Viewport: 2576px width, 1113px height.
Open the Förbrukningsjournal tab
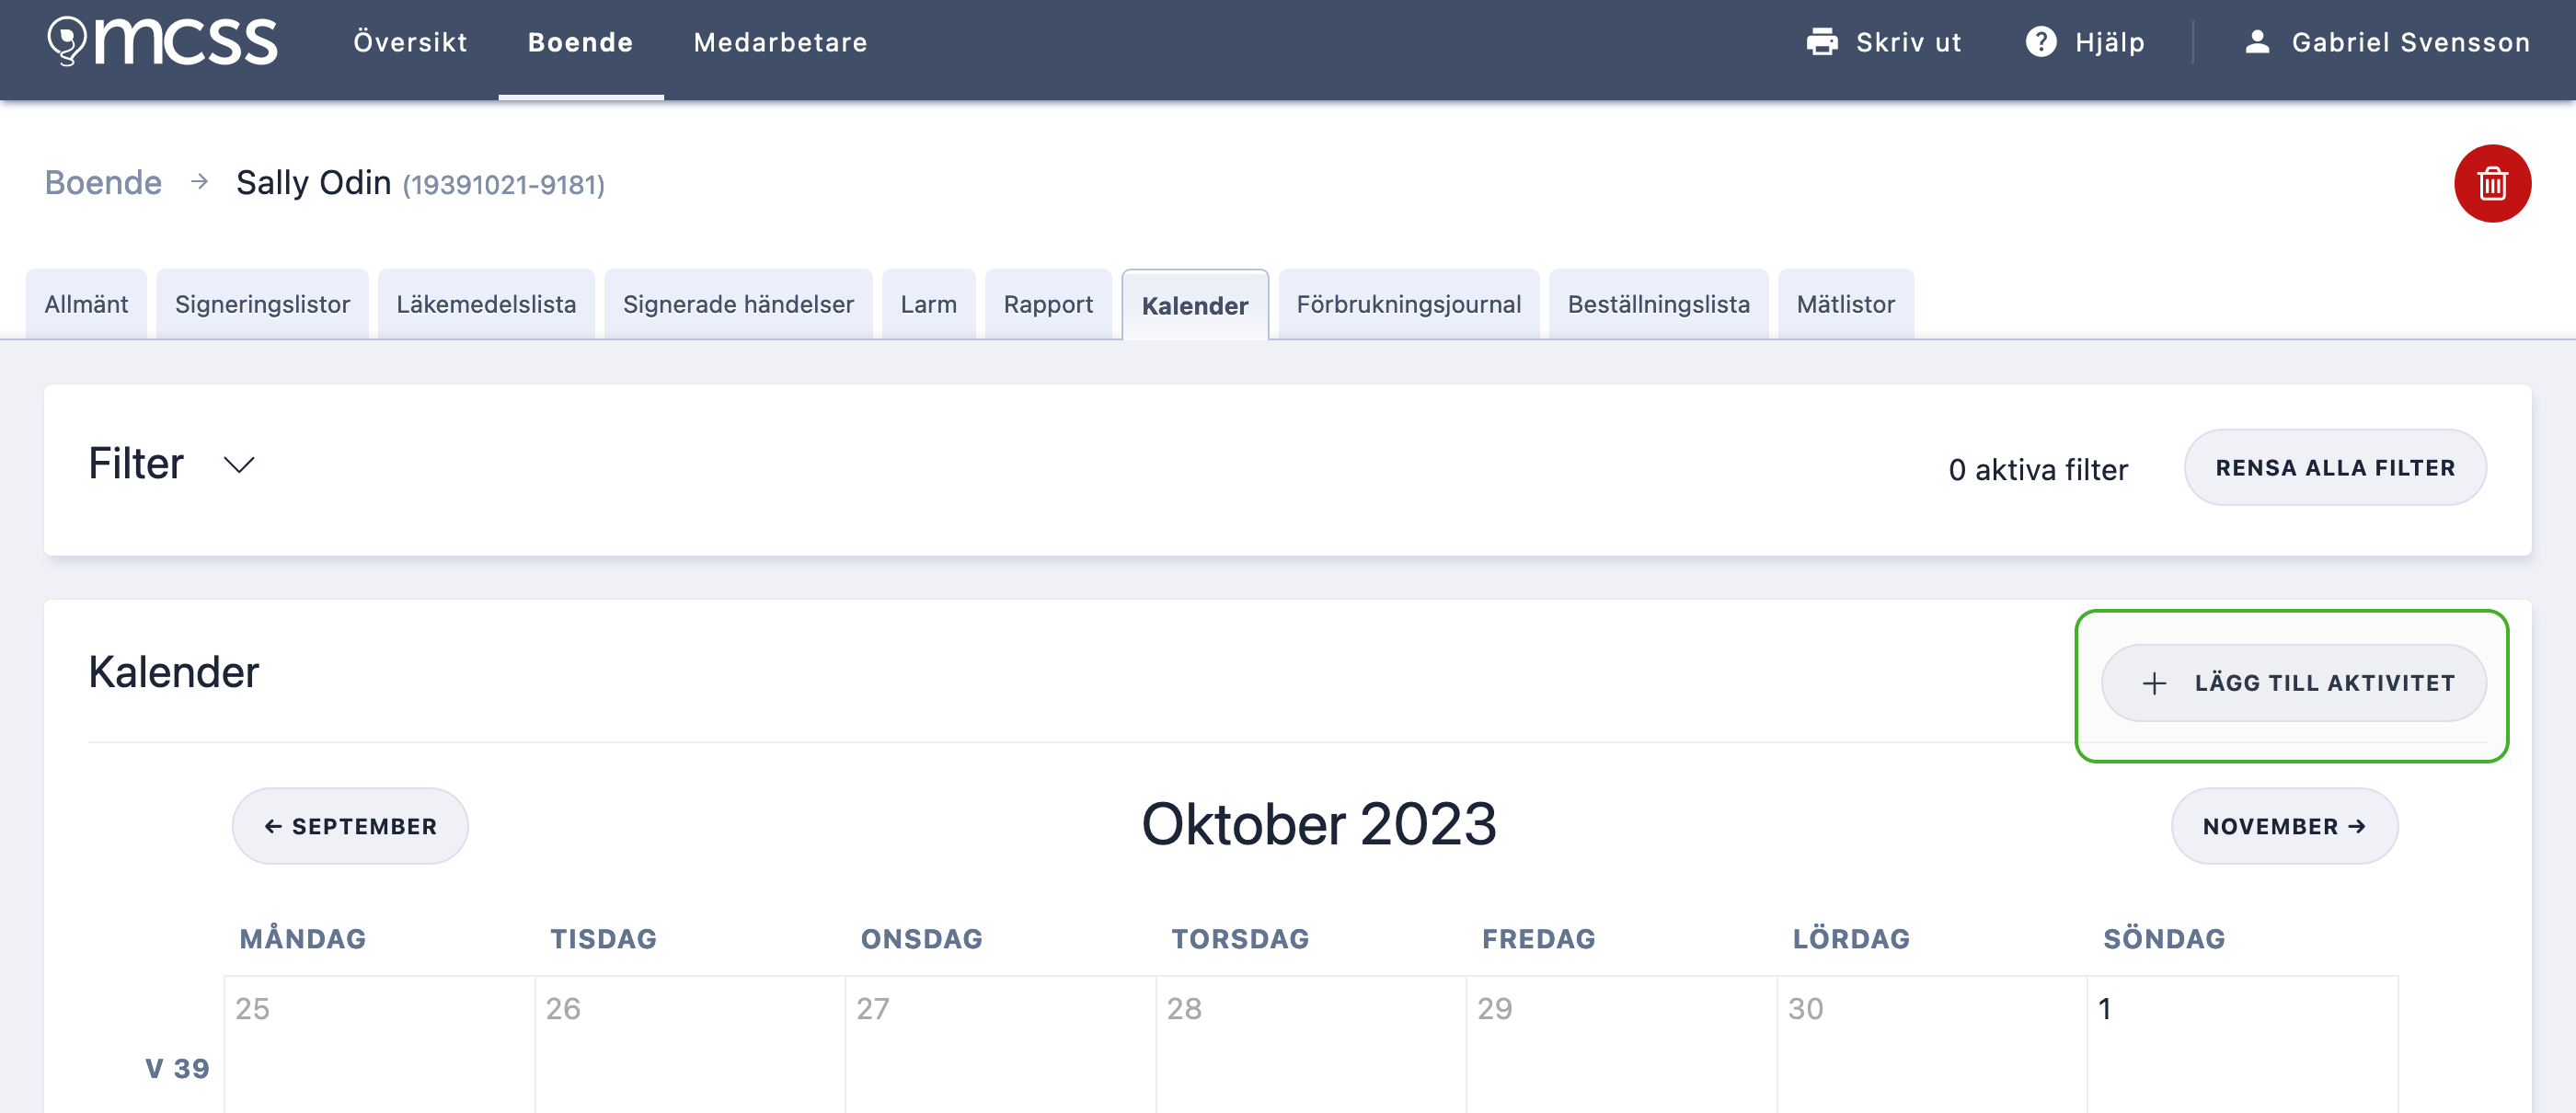1408,304
